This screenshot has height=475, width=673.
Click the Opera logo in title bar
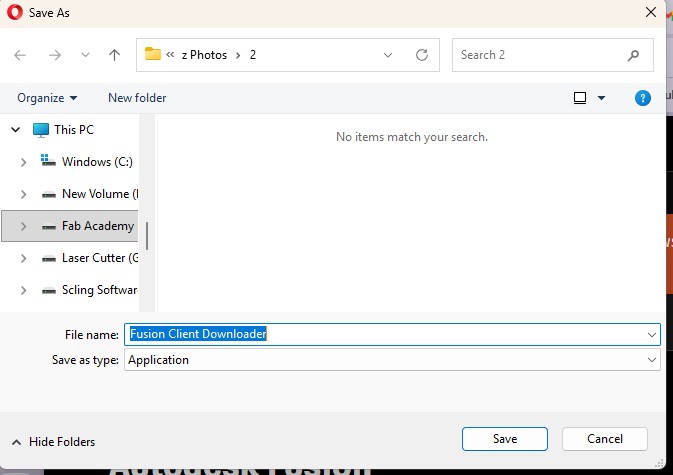15,12
